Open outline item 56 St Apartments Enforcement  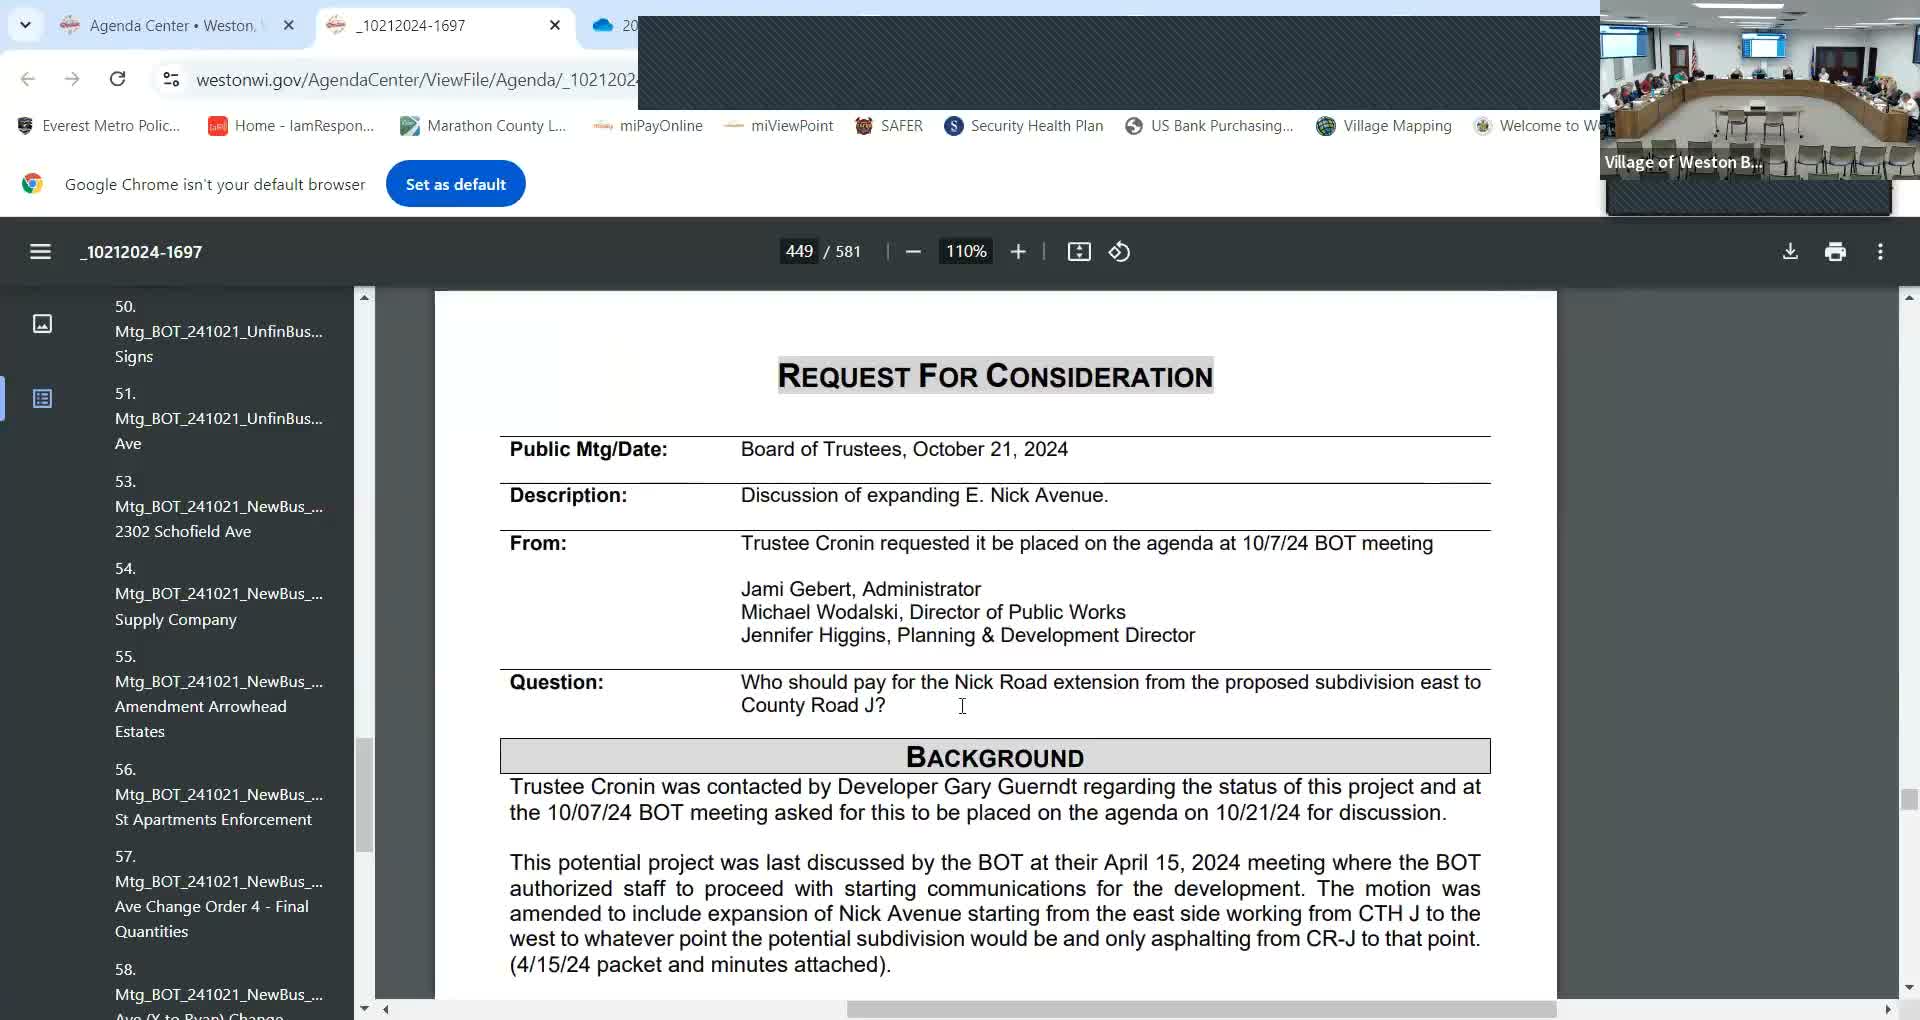tap(219, 794)
